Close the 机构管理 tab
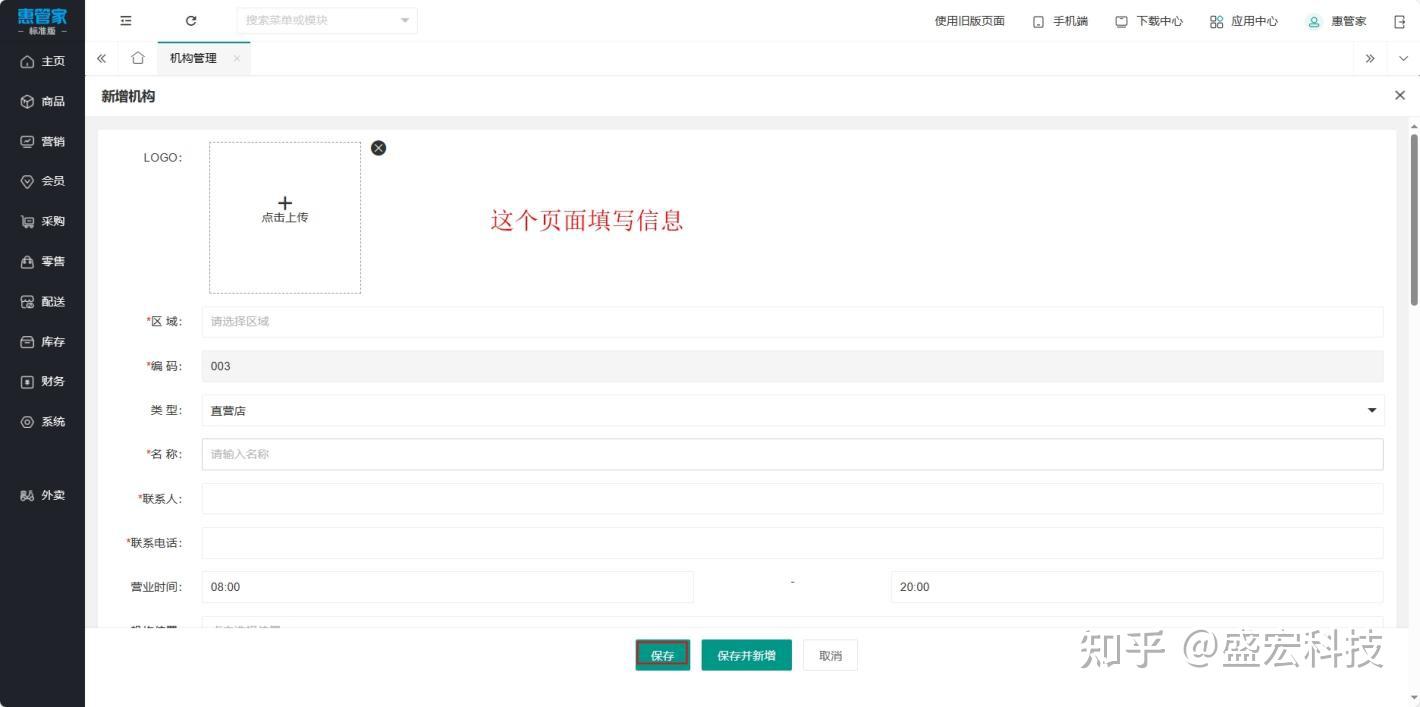Viewport: 1420px width, 707px height. tap(237, 58)
